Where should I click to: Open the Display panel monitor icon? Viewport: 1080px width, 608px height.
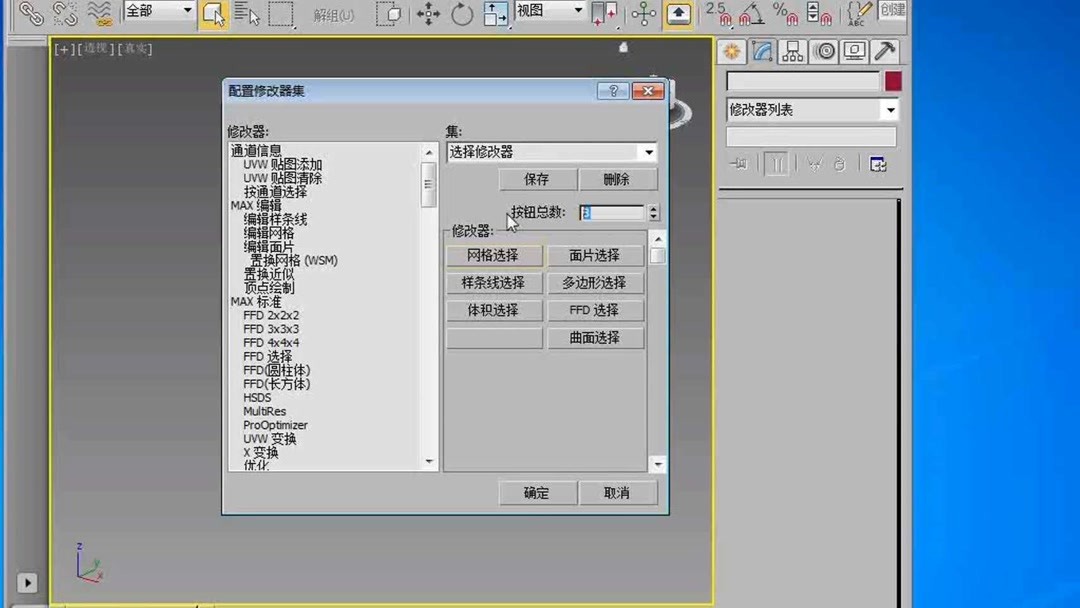tap(852, 51)
